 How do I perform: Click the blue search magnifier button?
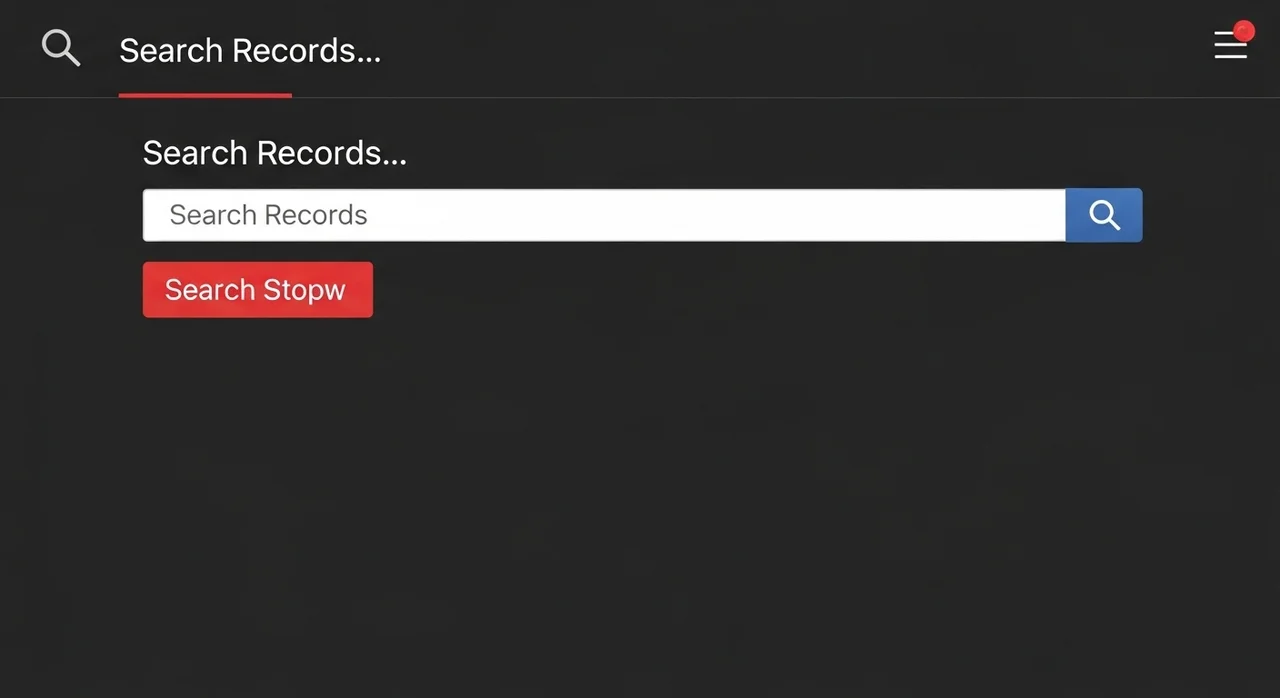1104,215
